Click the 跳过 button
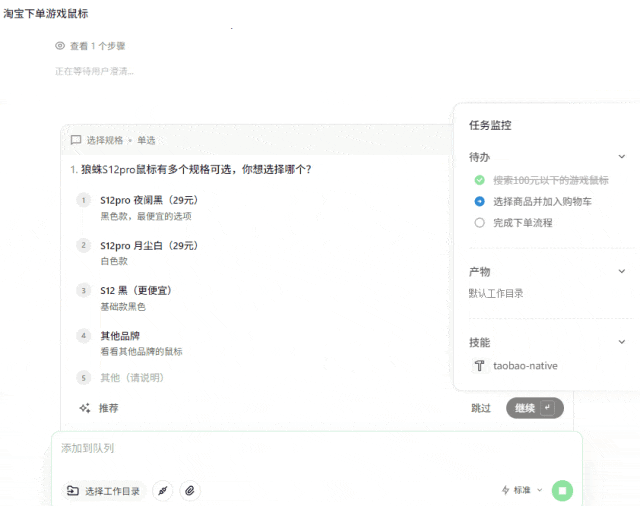 481,408
